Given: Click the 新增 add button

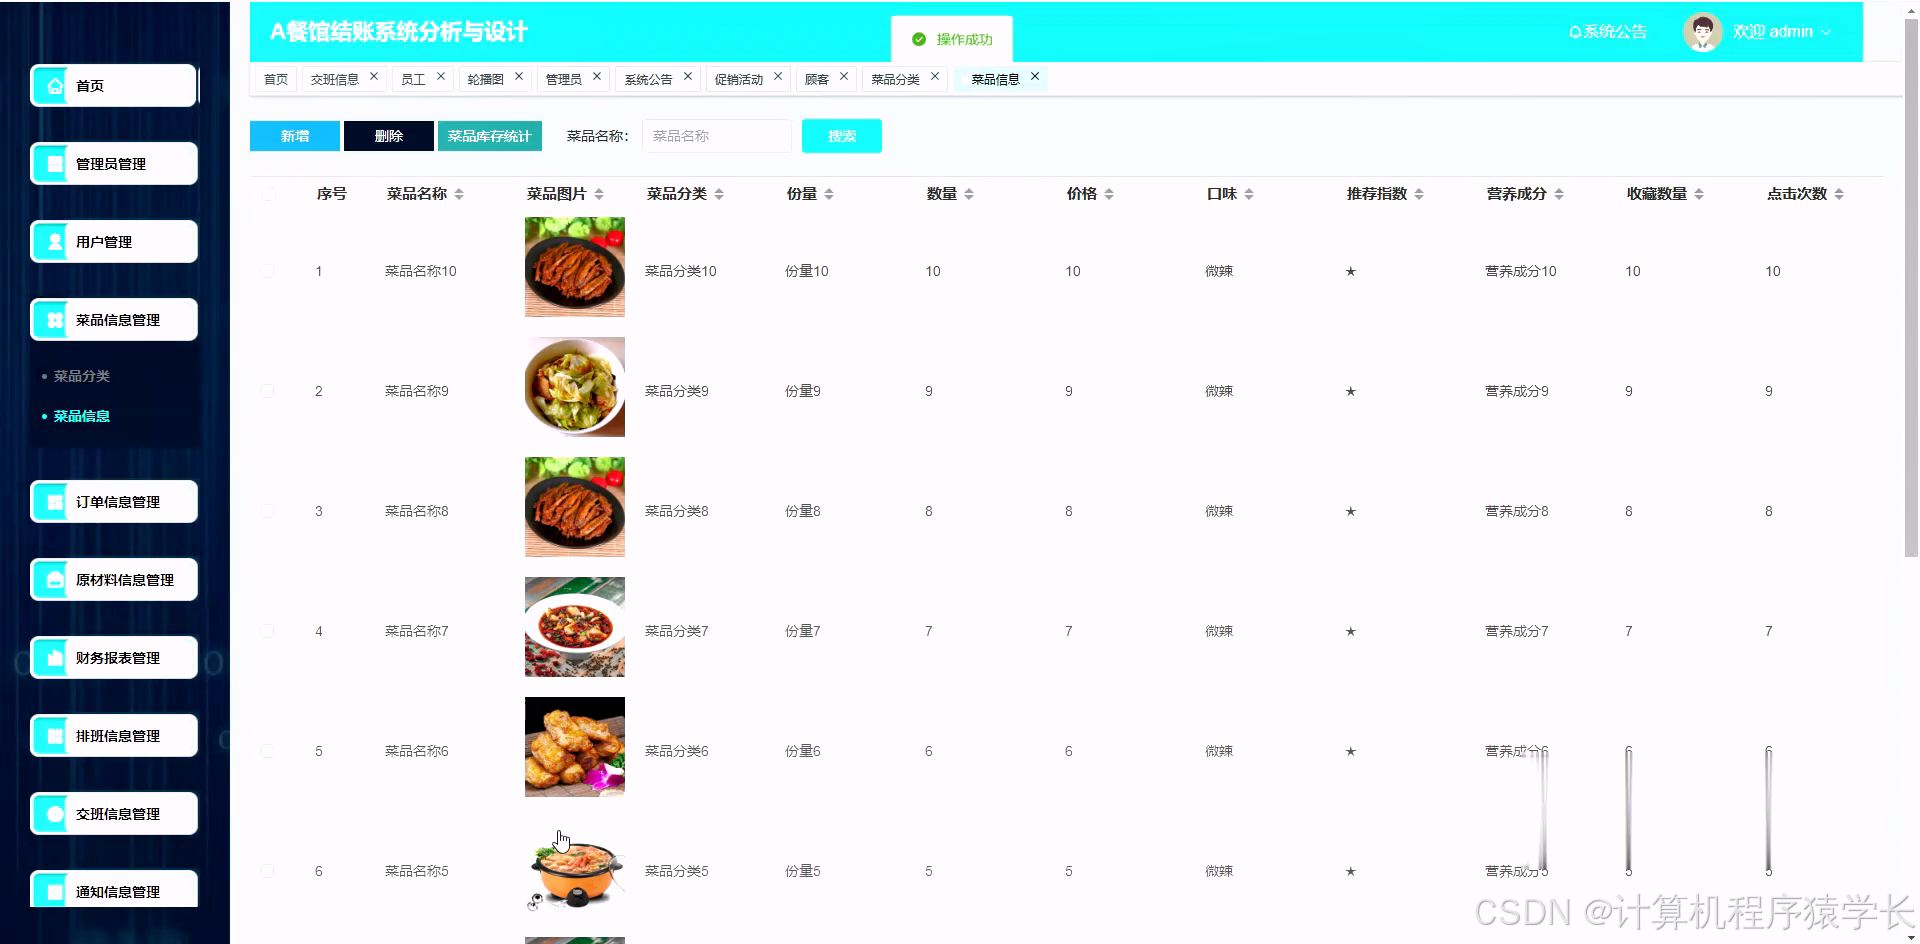Looking at the screenshot, I should 294,135.
